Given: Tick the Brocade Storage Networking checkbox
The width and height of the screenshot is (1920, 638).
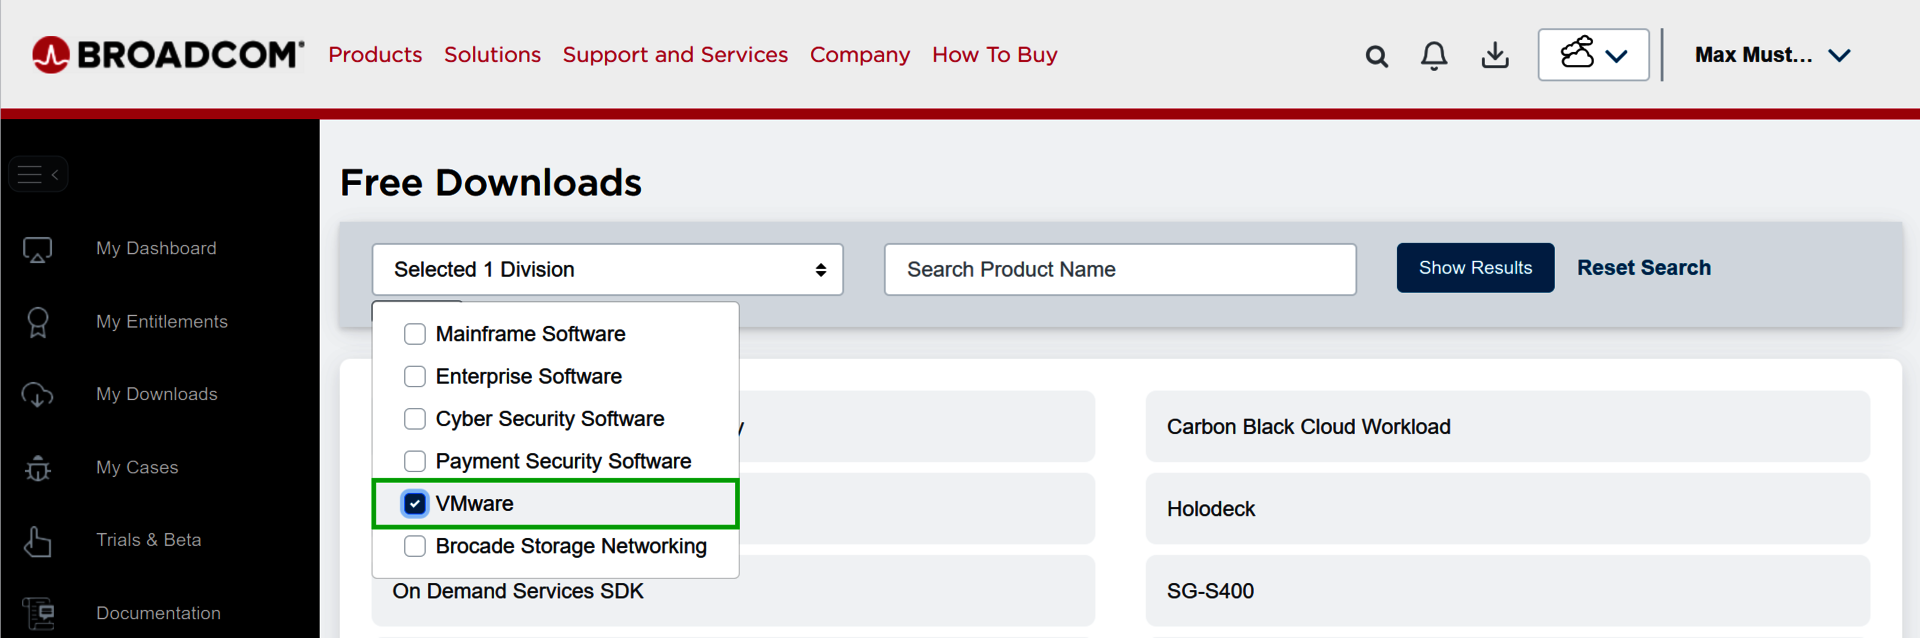Looking at the screenshot, I should click(x=415, y=546).
